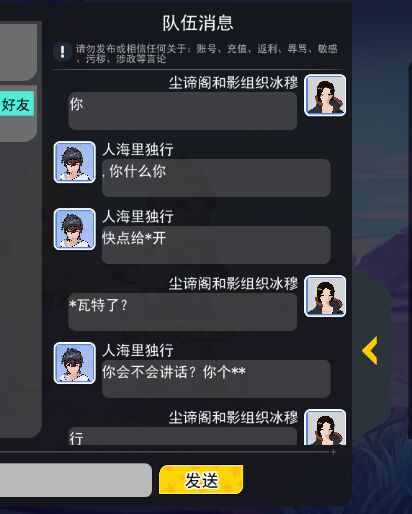
Task: Click the yellow 发送 send button
Action: 201,480
